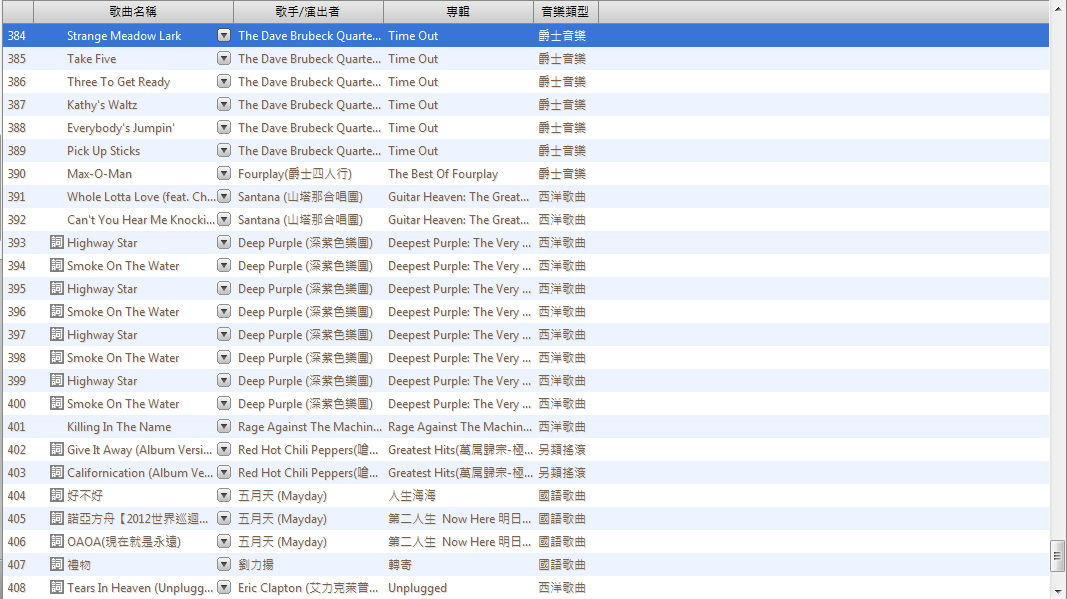Click genre 另類搖滾 in row 402
This screenshot has height=599, width=1067.
coord(562,449)
